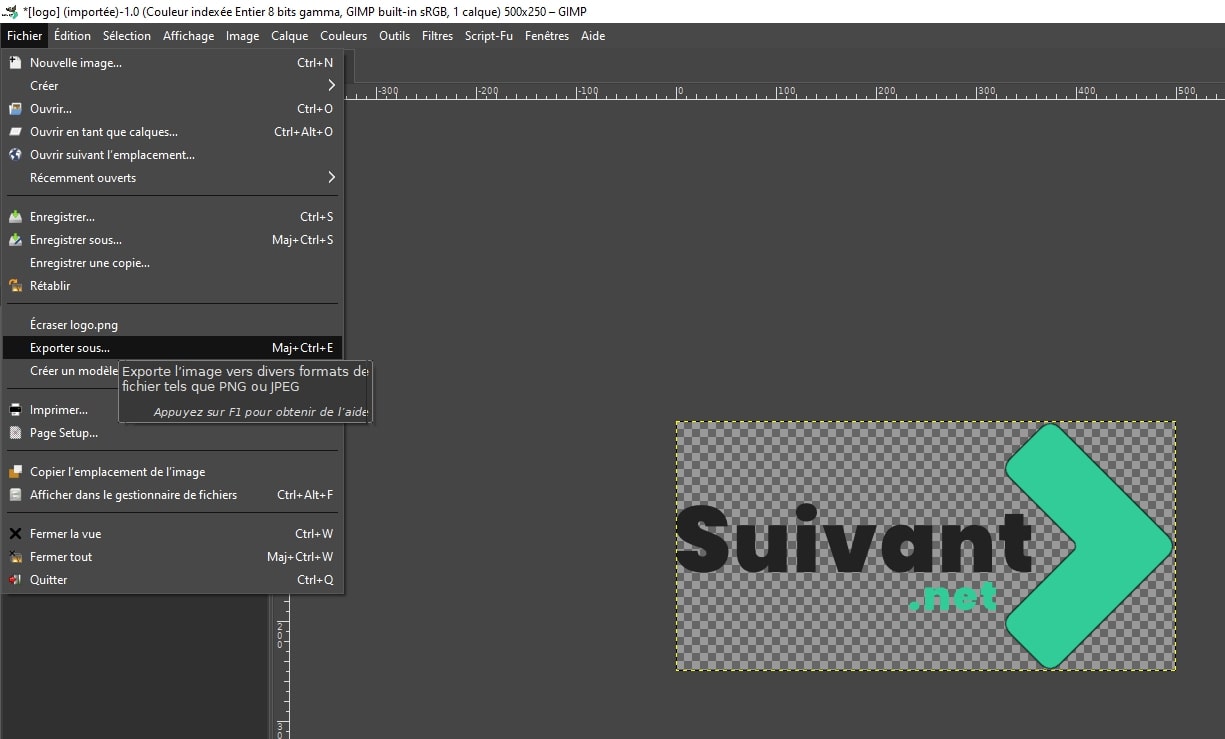The image size is (1225, 739).
Task: Select Rétablir menu entry
Action: pos(172,286)
